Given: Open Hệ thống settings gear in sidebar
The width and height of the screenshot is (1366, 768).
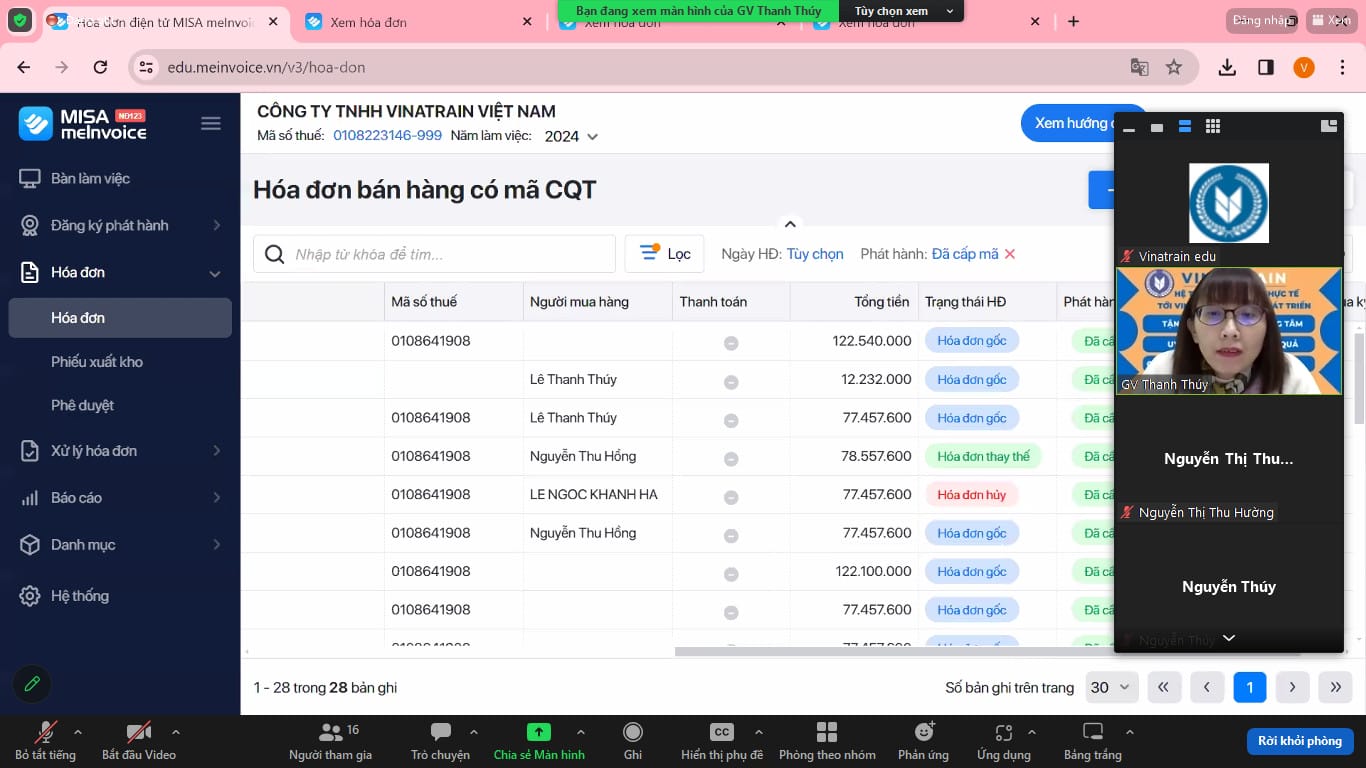Looking at the screenshot, I should (x=31, y=596).
